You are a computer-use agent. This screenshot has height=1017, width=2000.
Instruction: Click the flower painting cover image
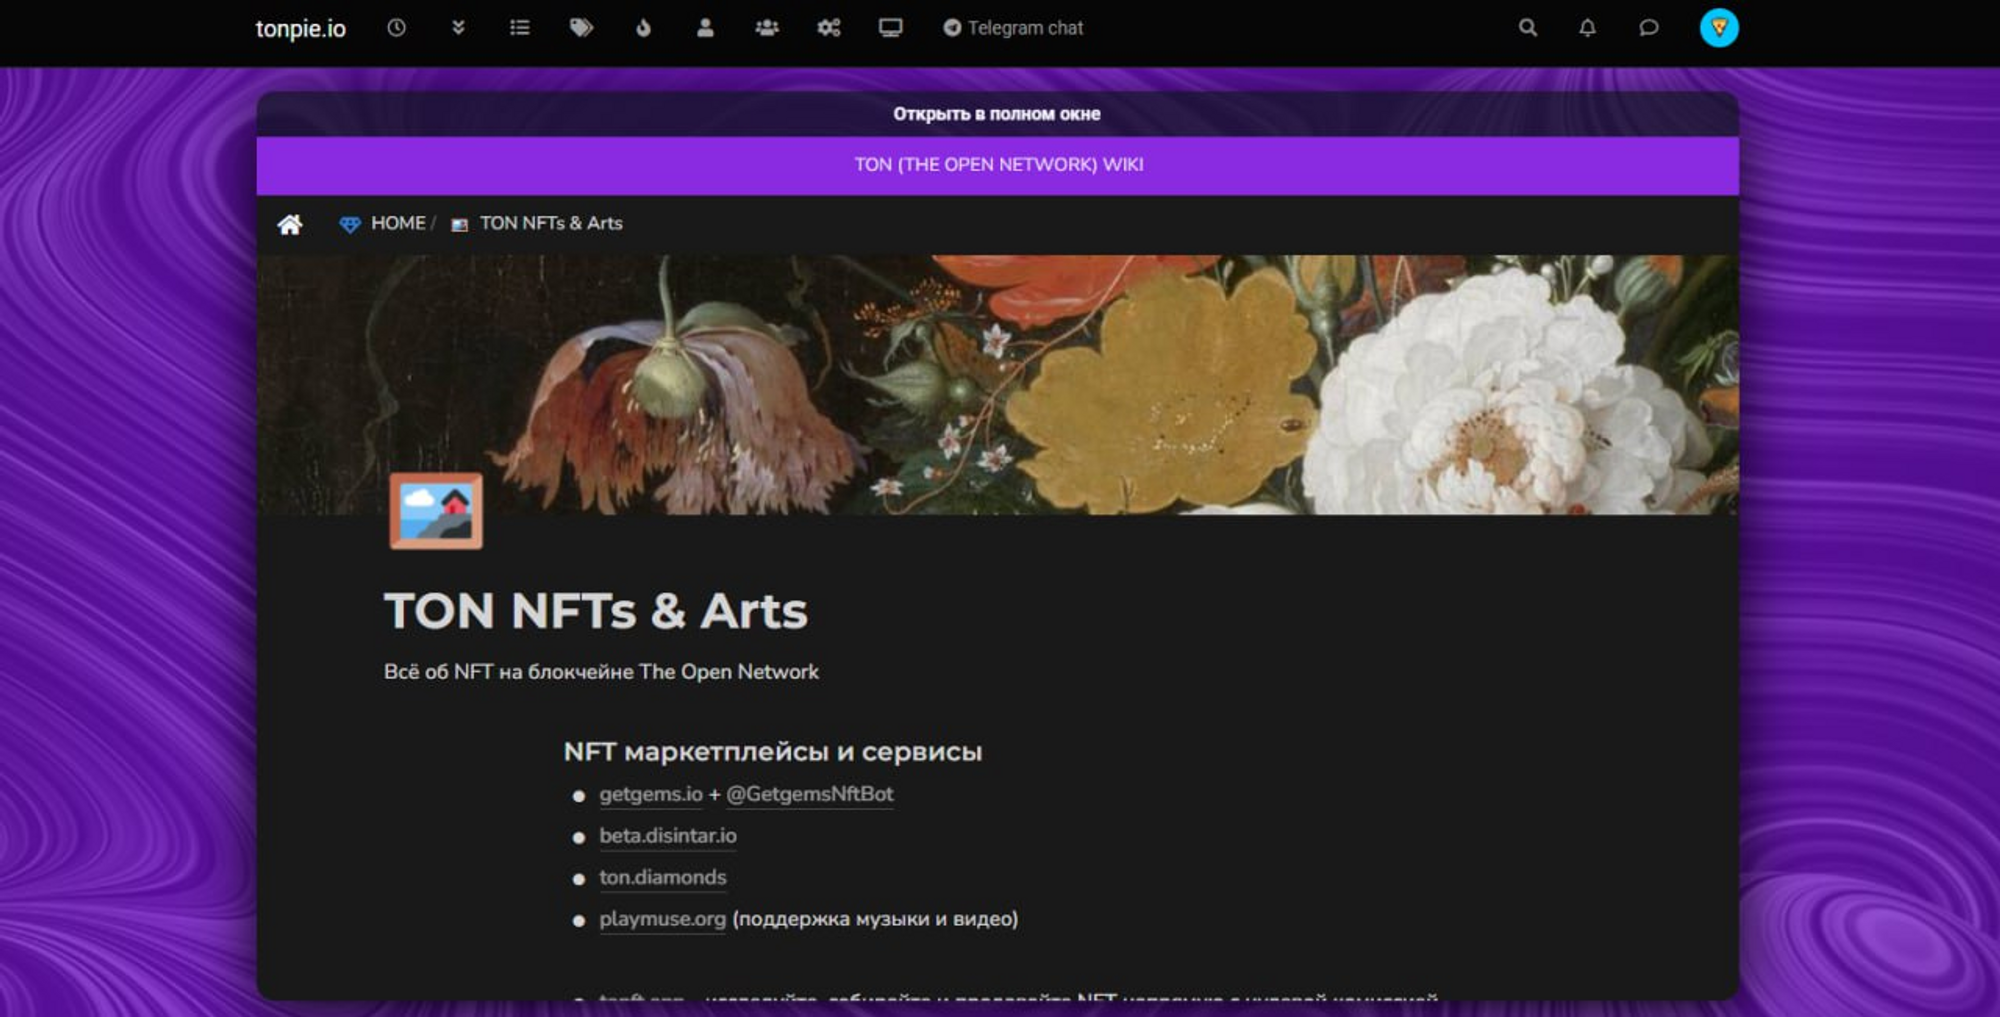point(998,385)
